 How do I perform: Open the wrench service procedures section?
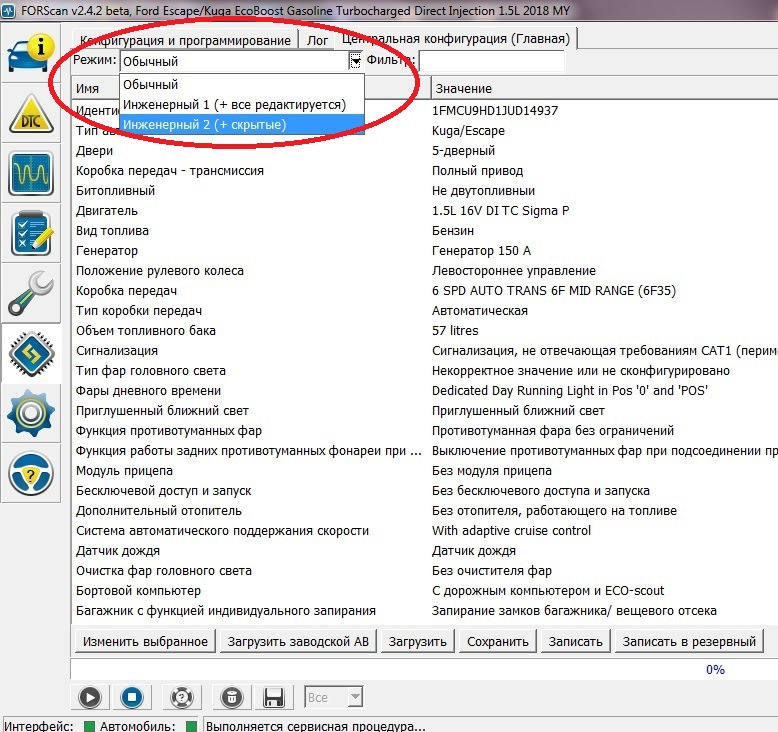(x=31, y=293)
